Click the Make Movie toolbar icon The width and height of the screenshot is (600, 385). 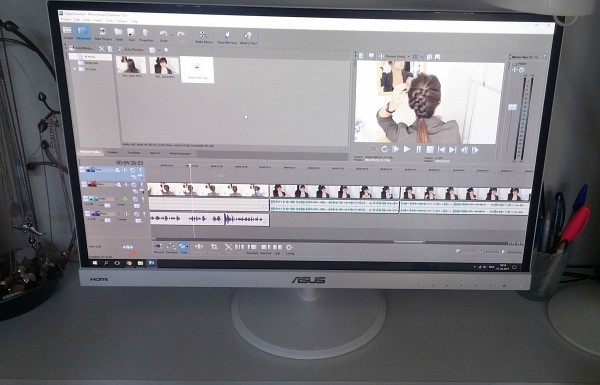tap(203, 36)
